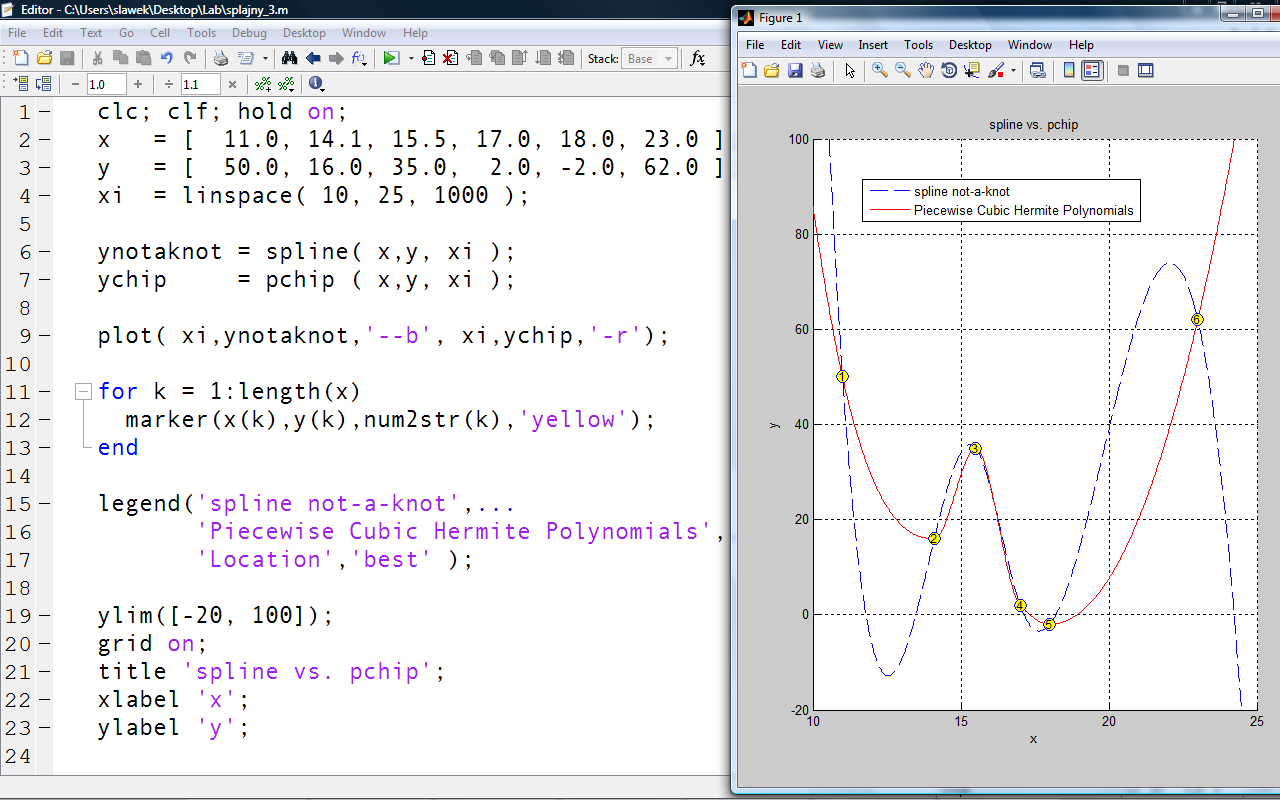This screenshot has height=800, width=1280.
Task: Toggle the Edit Plot arrow tool
Action: [850, 70]
